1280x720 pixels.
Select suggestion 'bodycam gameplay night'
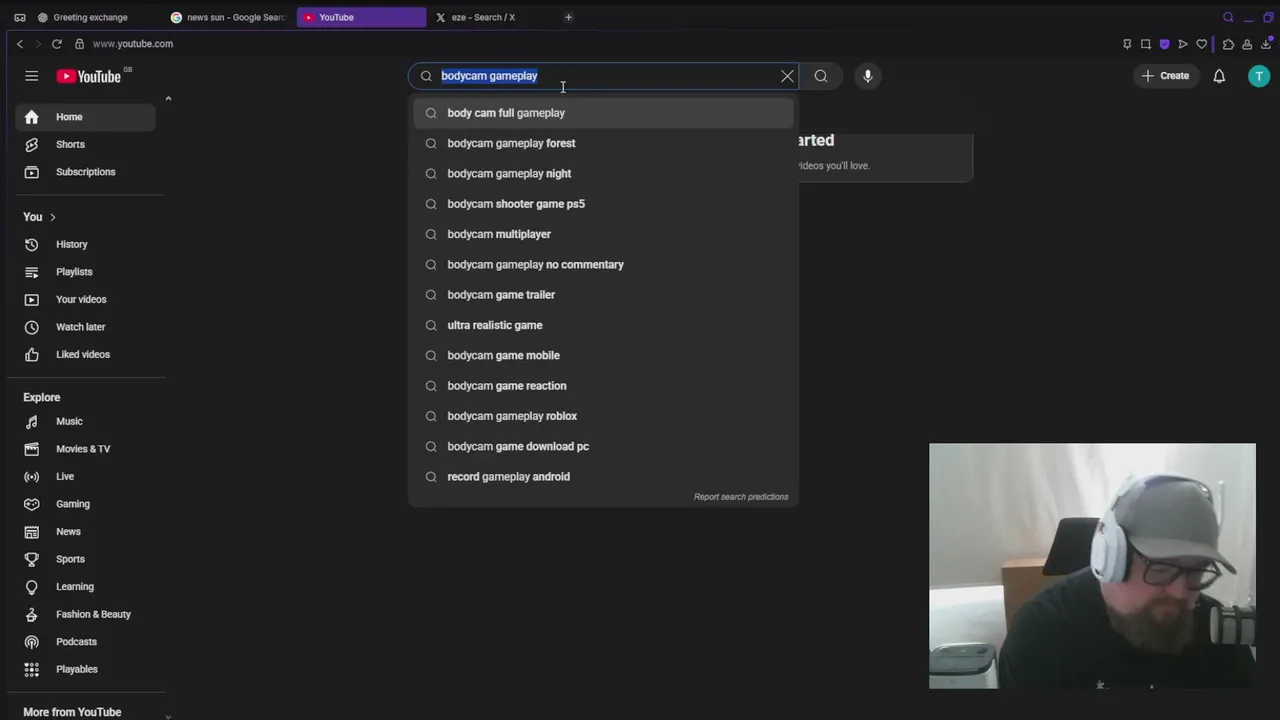pyautogui.click(x=603, y=173)
